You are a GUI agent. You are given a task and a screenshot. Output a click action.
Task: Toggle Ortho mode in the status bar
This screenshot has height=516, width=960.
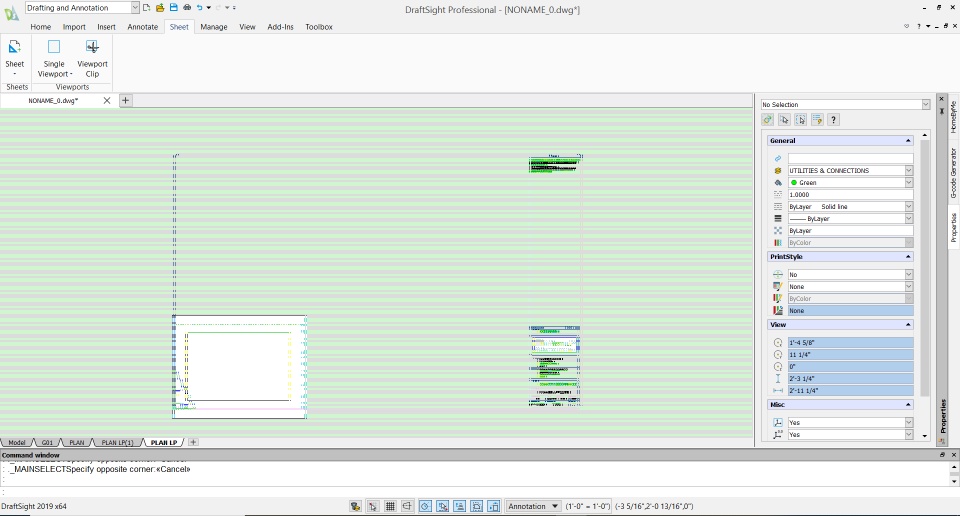tap(407, 506)
